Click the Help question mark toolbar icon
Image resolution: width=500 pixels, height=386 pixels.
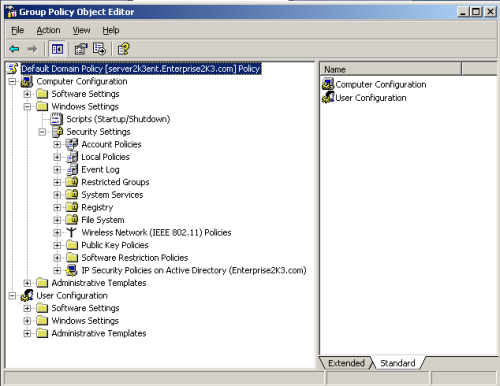(123, 49)
